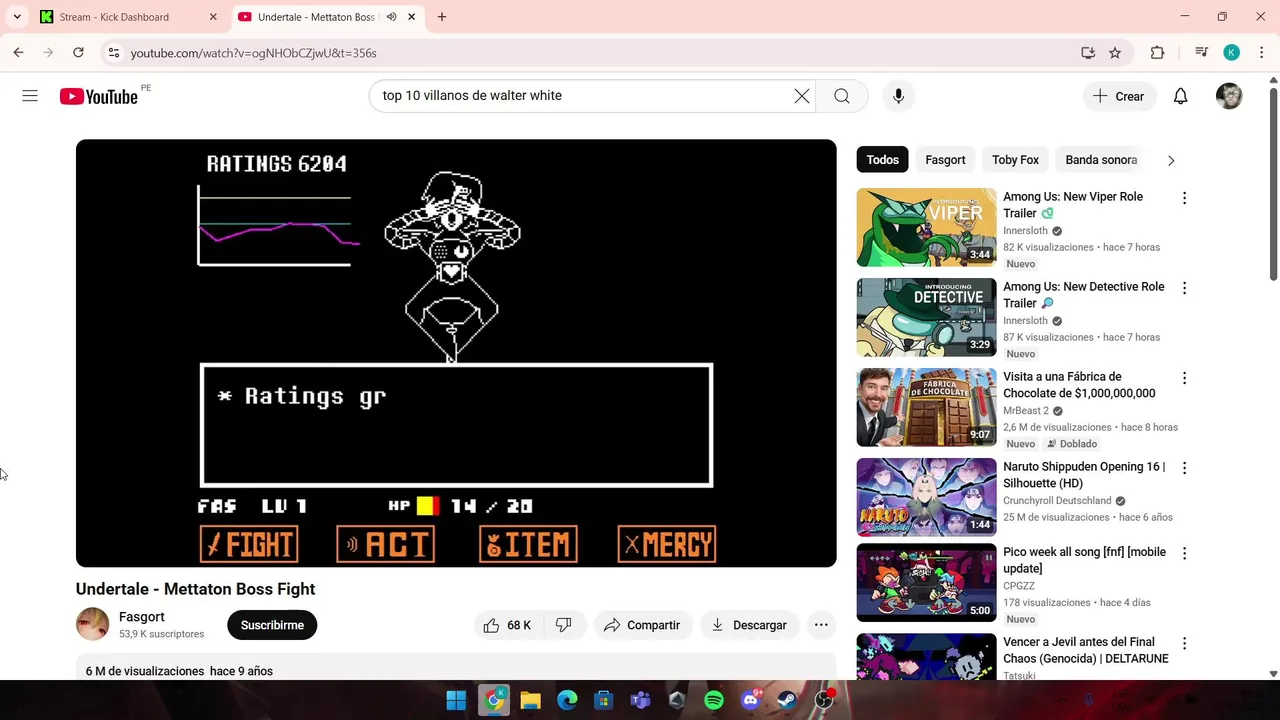Viewport: 1280px width, 720px height.
Task: Open options for MrBeast chocolate factory video
Action: click(1184, 378)
